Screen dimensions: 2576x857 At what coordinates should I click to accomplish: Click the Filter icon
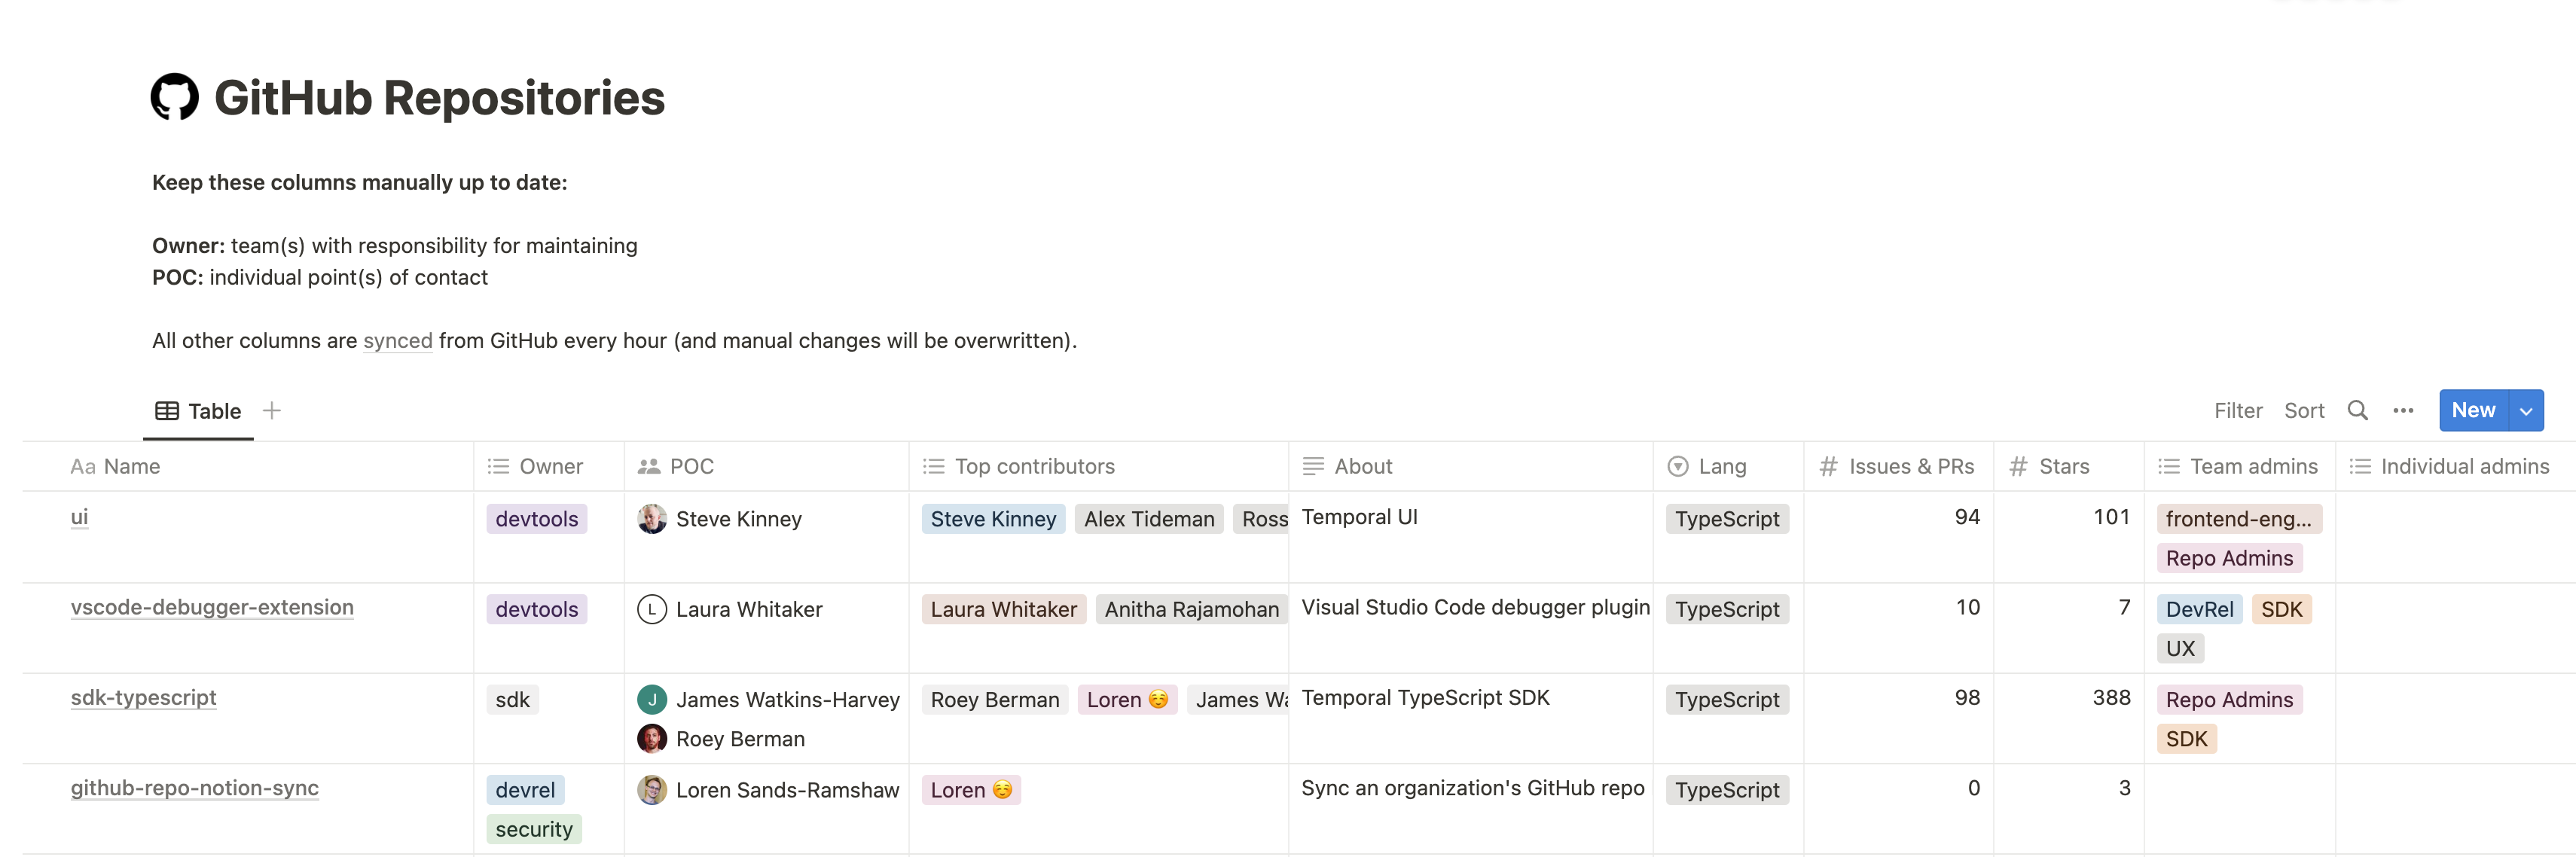(x=2236, y=409)
